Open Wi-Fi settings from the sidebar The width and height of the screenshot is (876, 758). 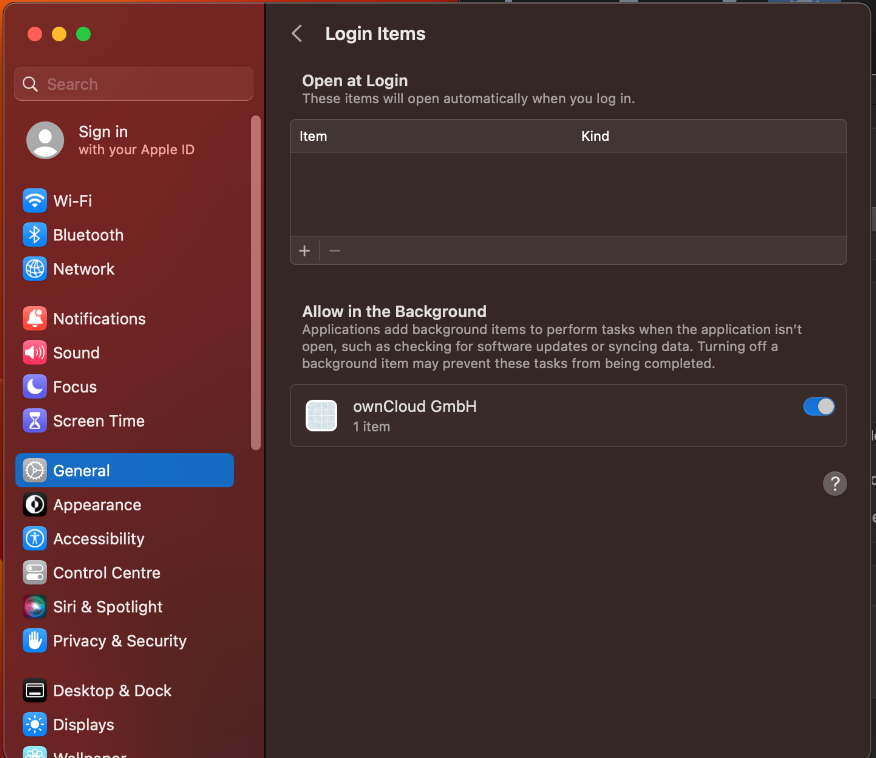pyautogui.click(x=70, y=201)
